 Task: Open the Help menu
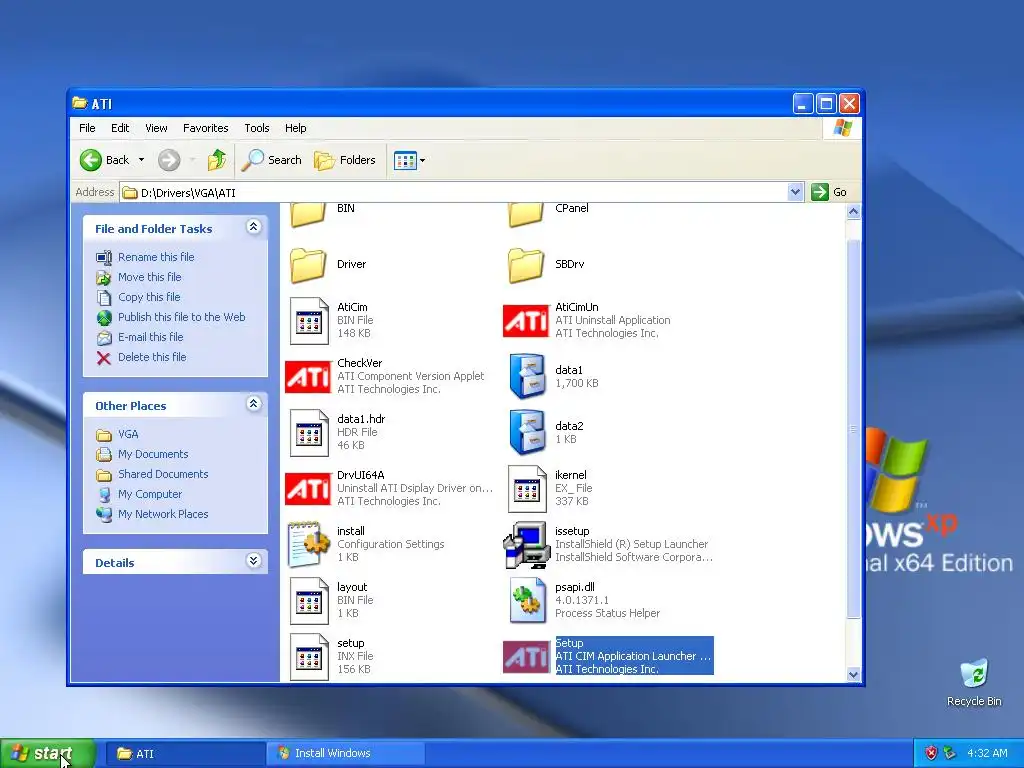295,128
